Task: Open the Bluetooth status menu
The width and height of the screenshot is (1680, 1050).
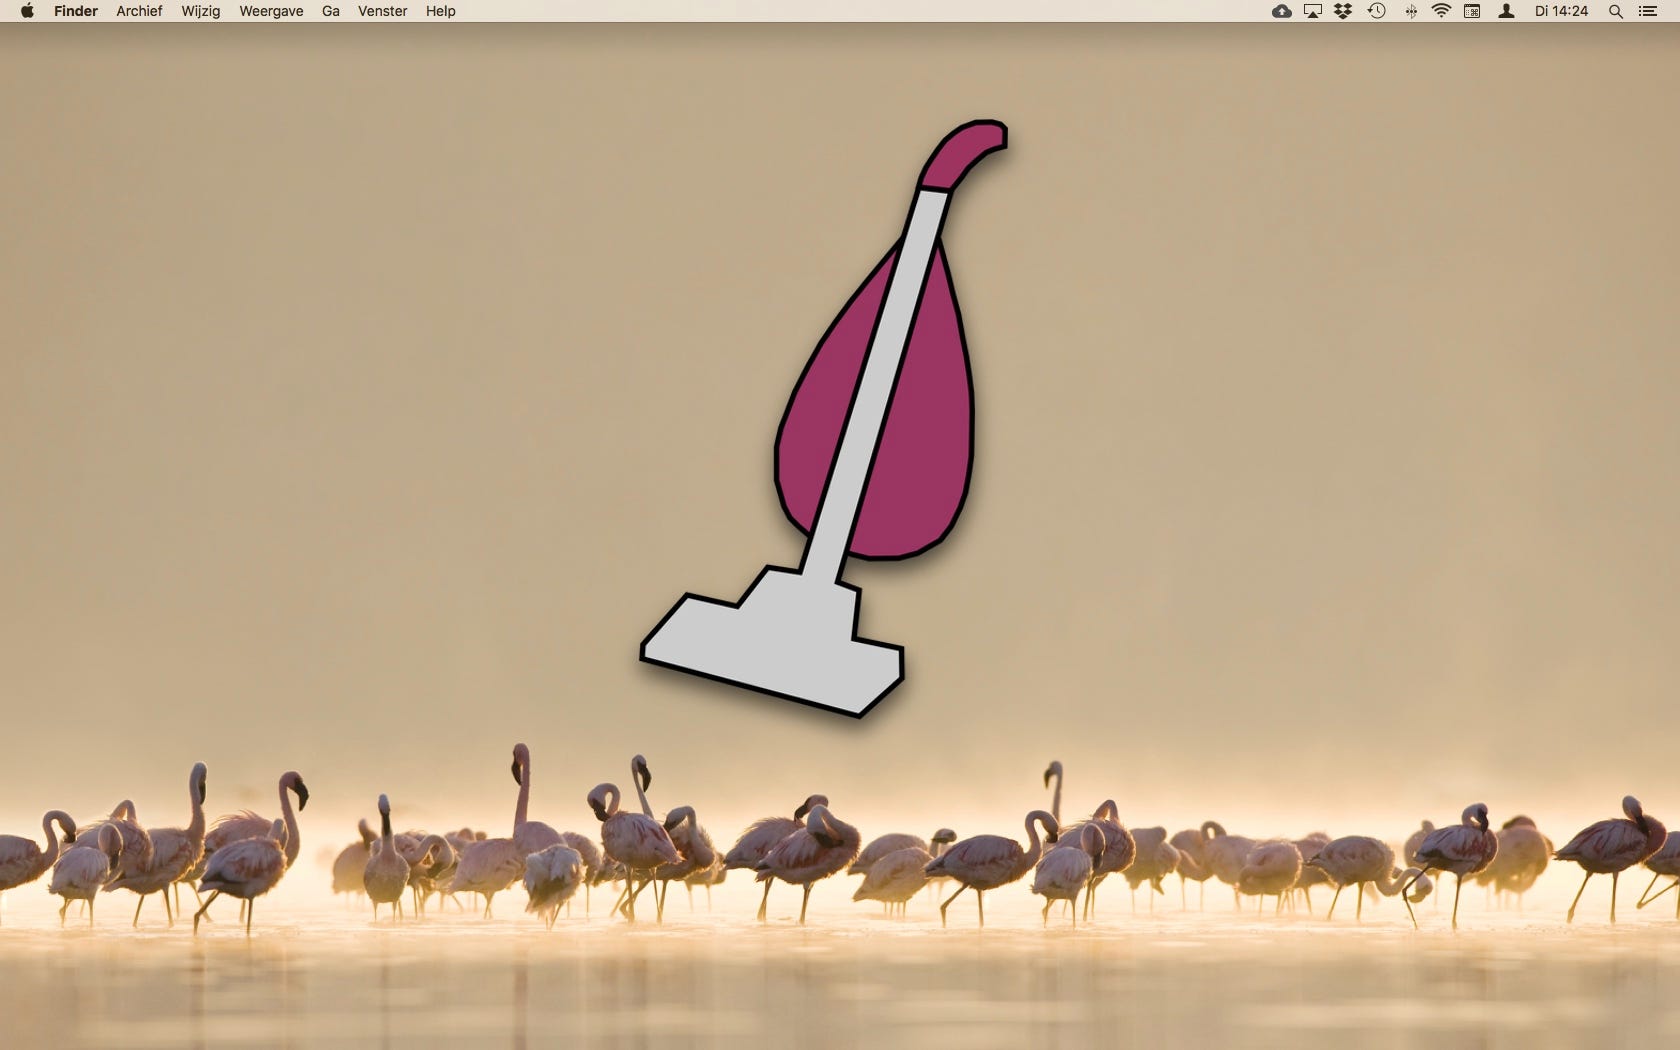Action: click(1410, 11)
